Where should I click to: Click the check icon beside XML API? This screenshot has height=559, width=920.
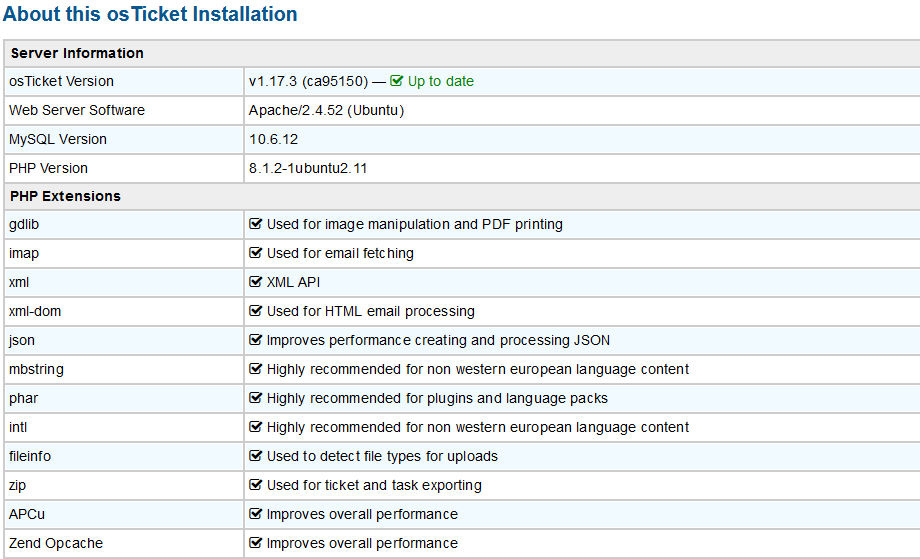[256, 282]
